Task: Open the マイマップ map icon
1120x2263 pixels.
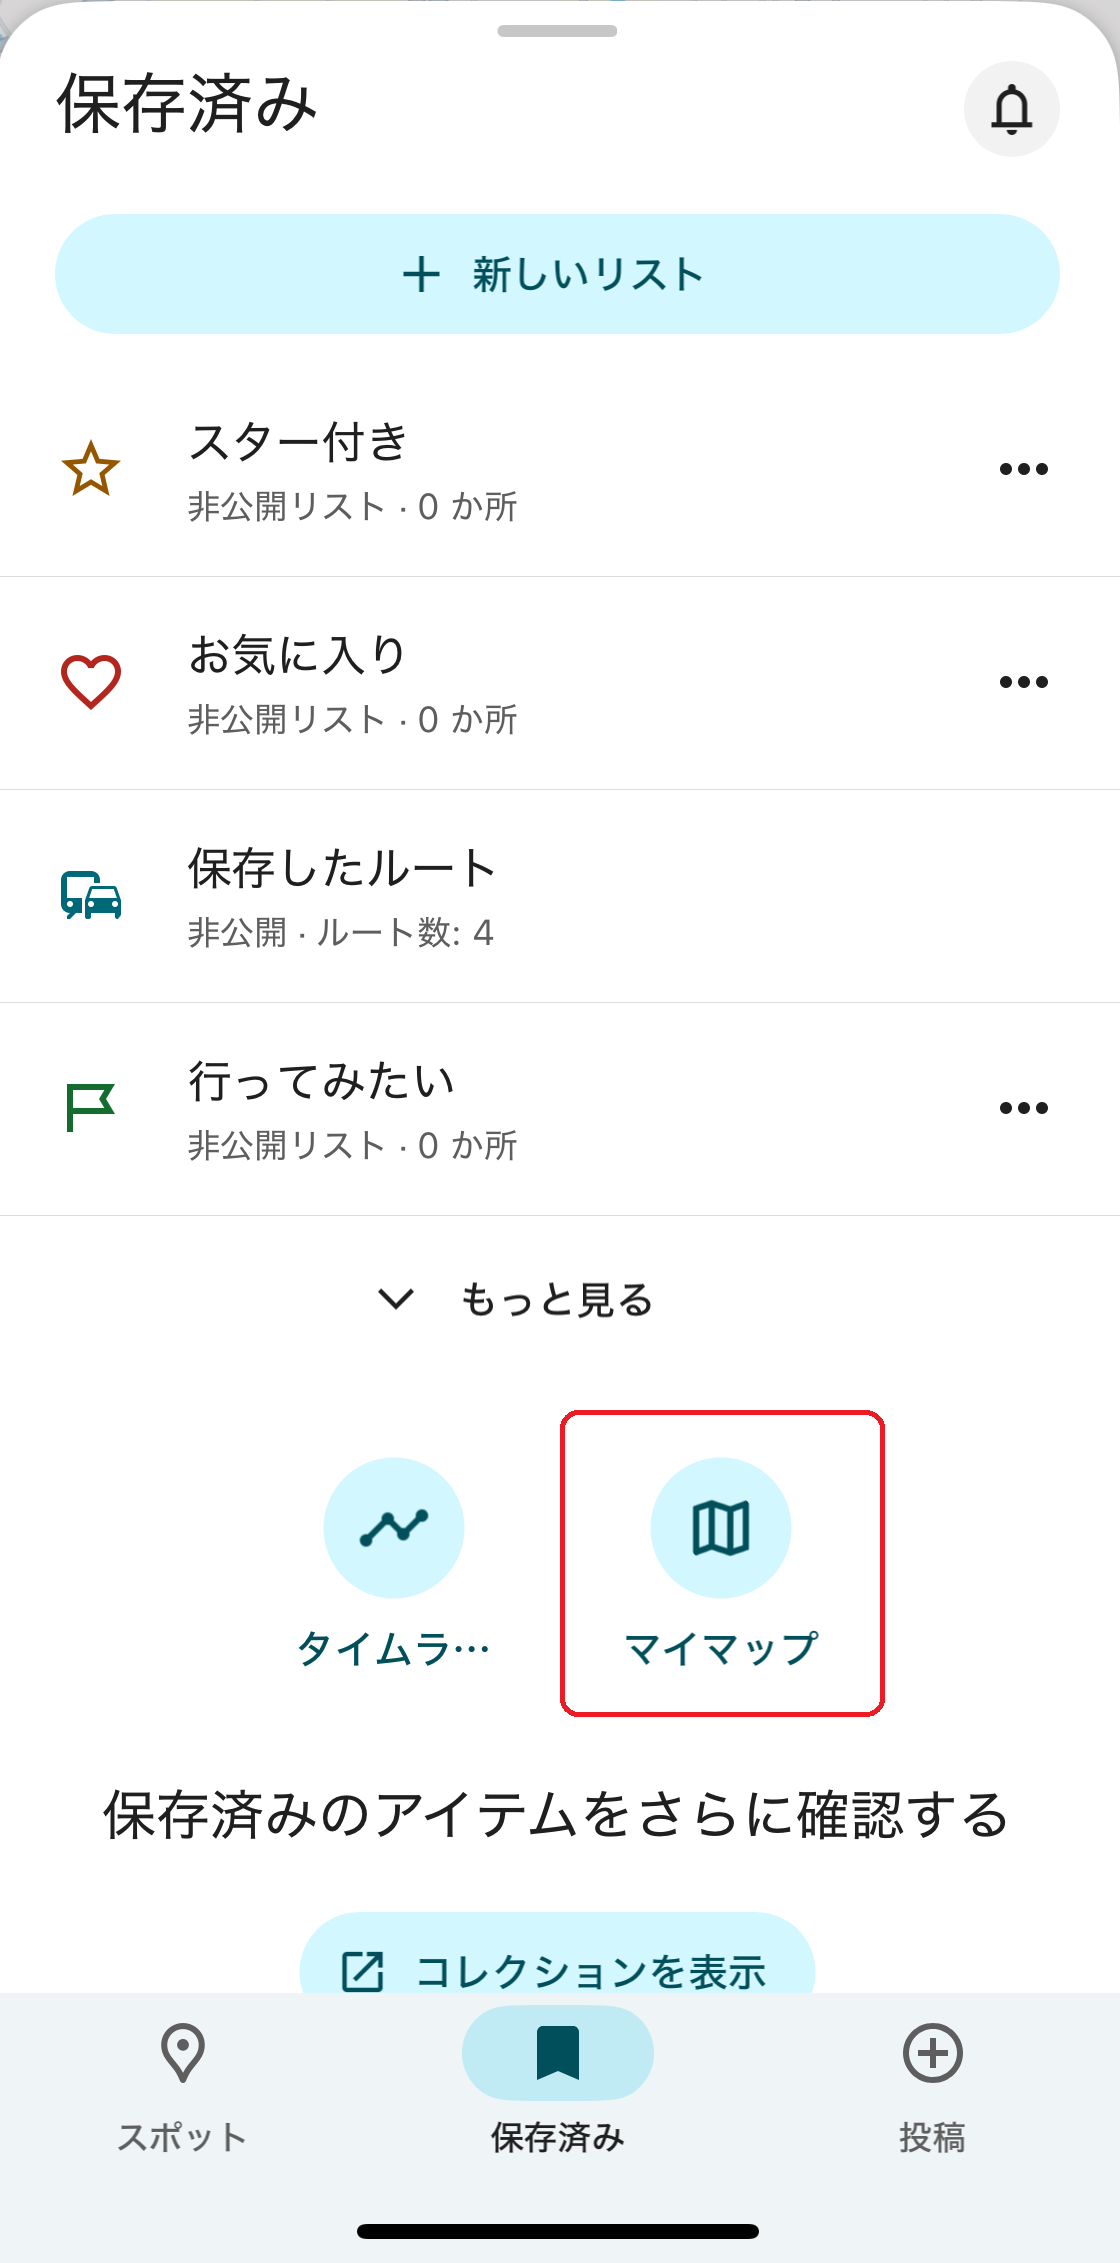Action: click(721, 1528)
